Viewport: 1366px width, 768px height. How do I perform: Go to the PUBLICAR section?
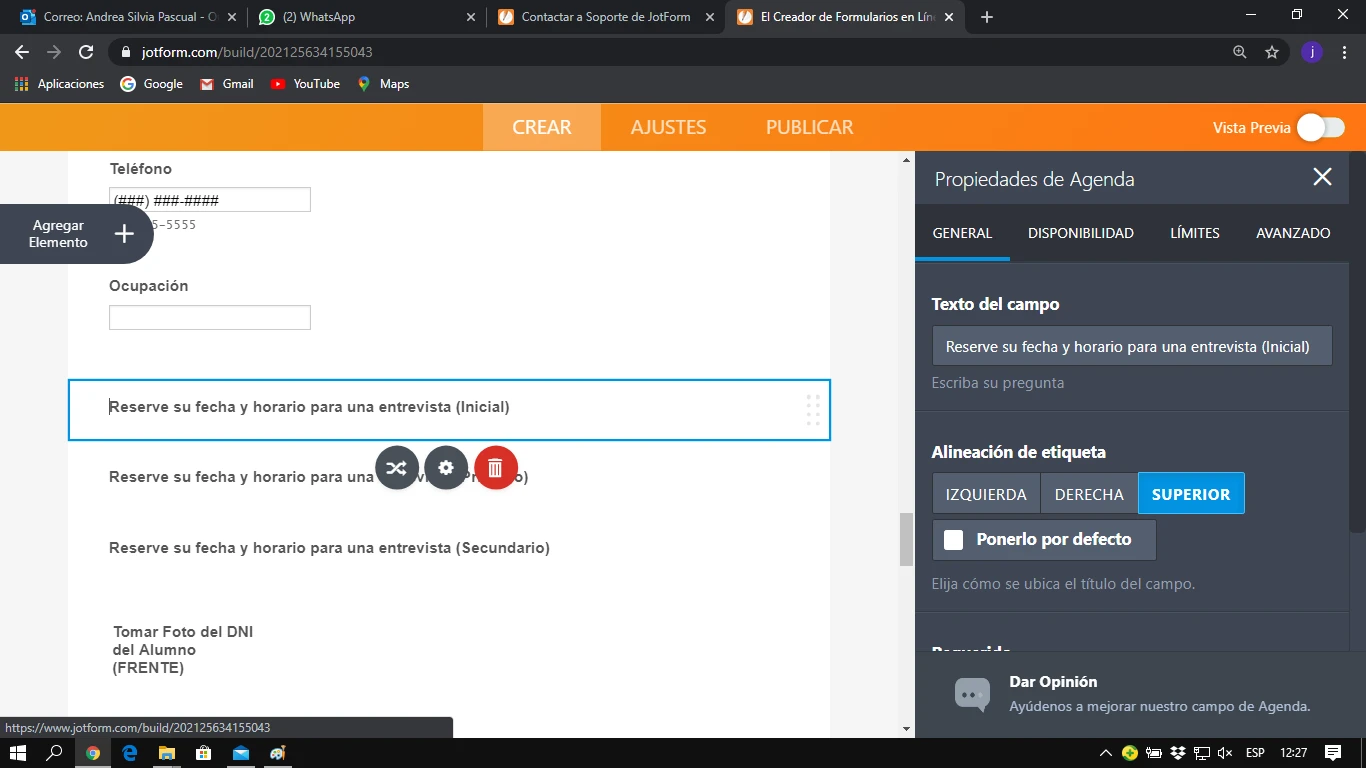click(809, 127)
